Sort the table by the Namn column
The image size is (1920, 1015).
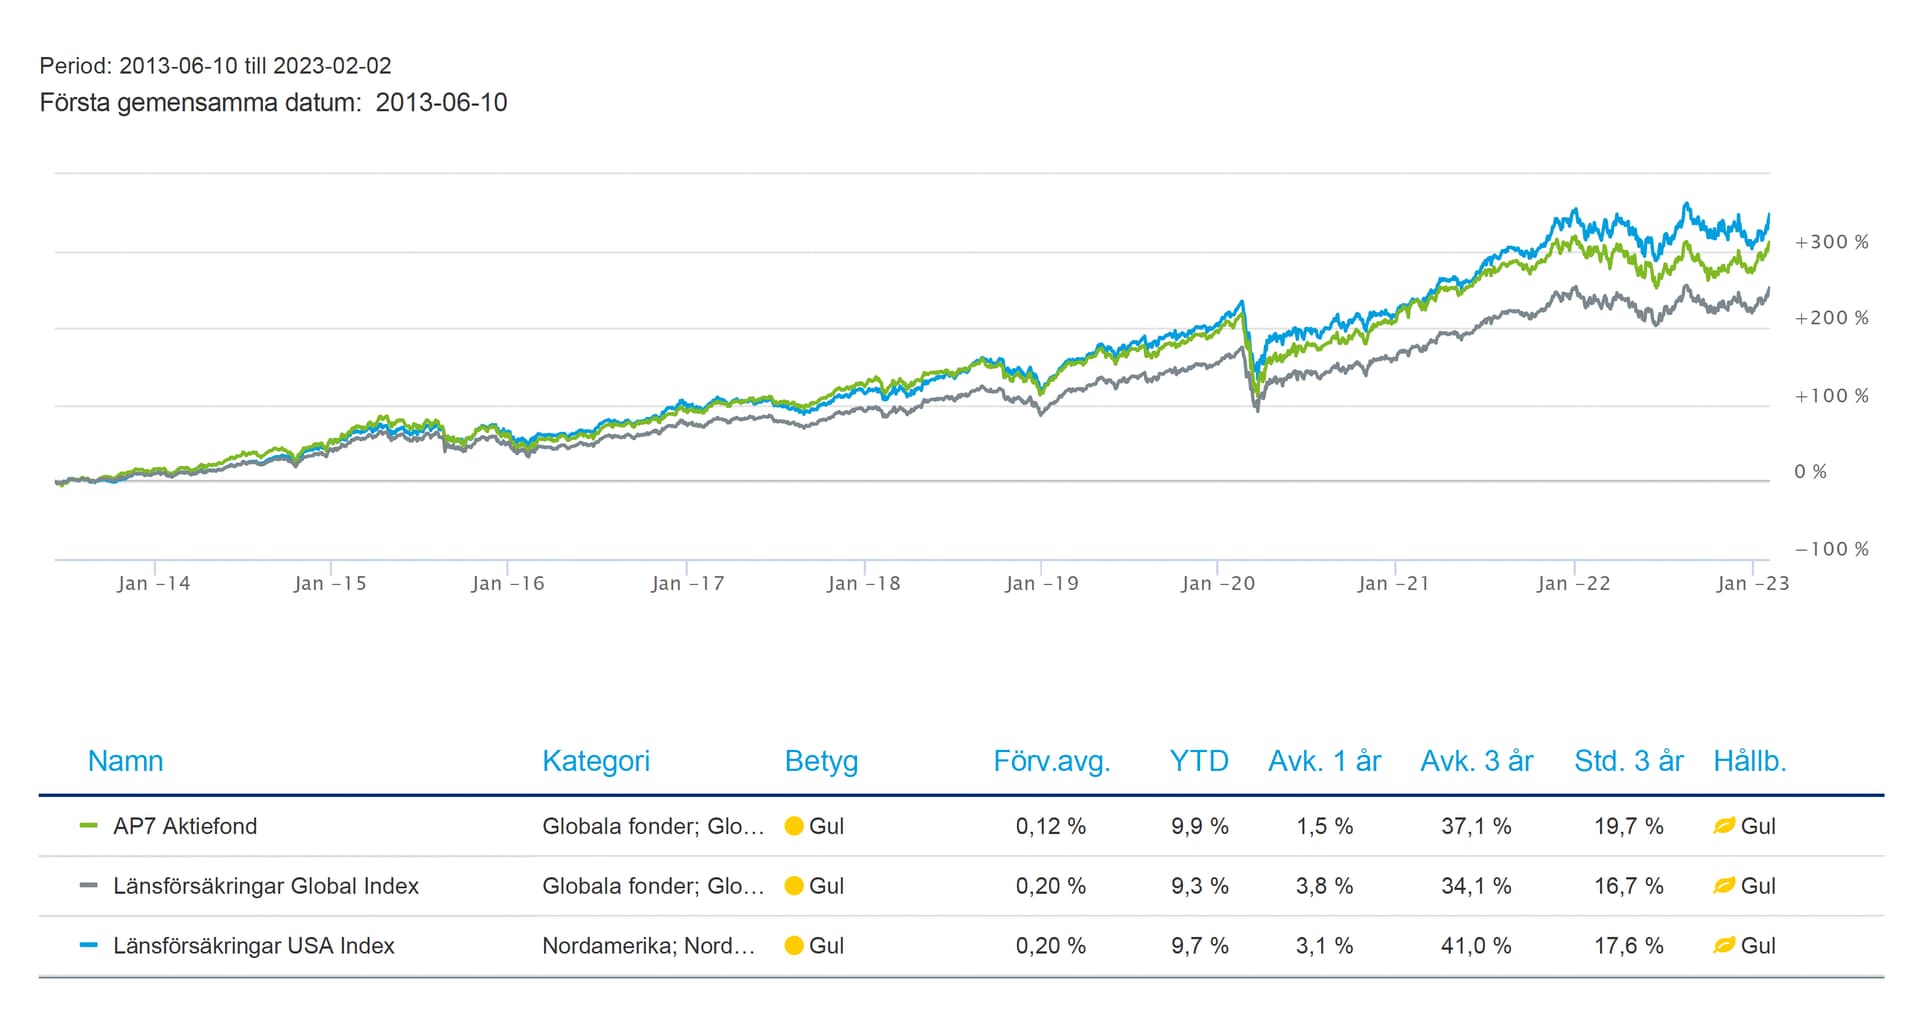(125, 761)
